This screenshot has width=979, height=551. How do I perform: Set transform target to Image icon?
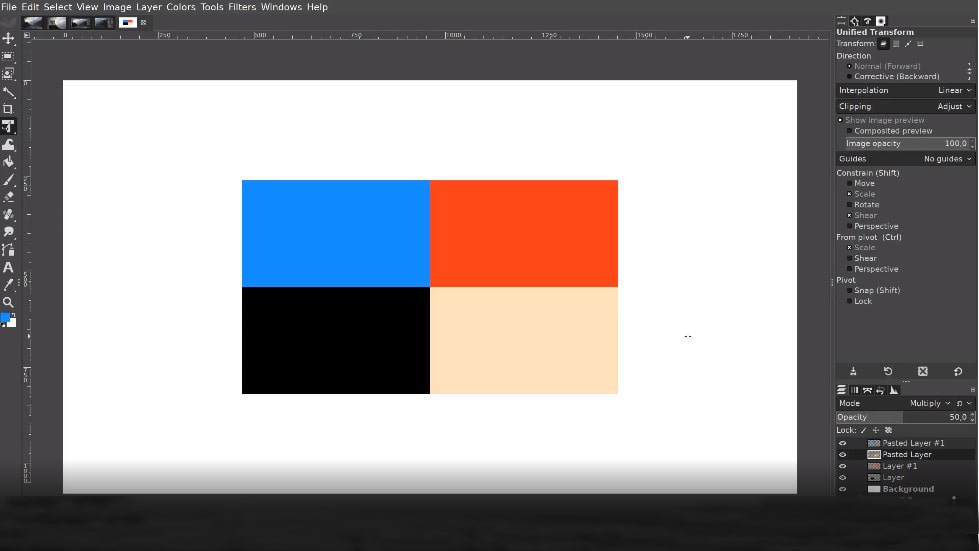(920, 44)
